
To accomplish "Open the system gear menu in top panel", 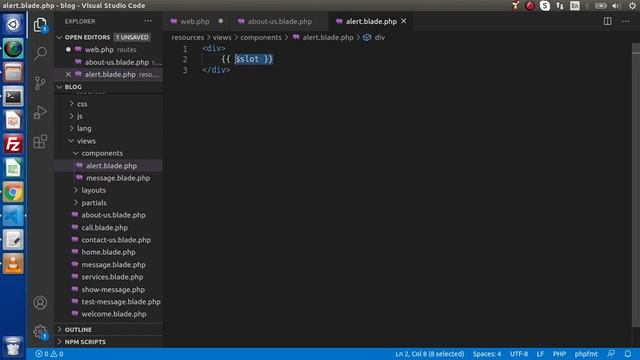I will point(632,6).
